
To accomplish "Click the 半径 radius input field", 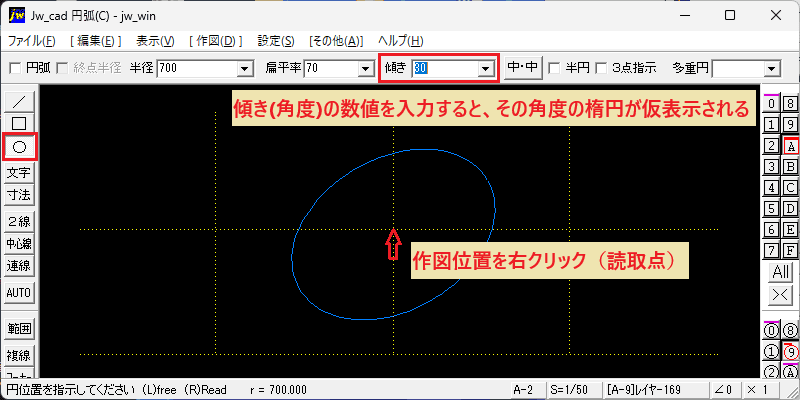I will 198,68.
